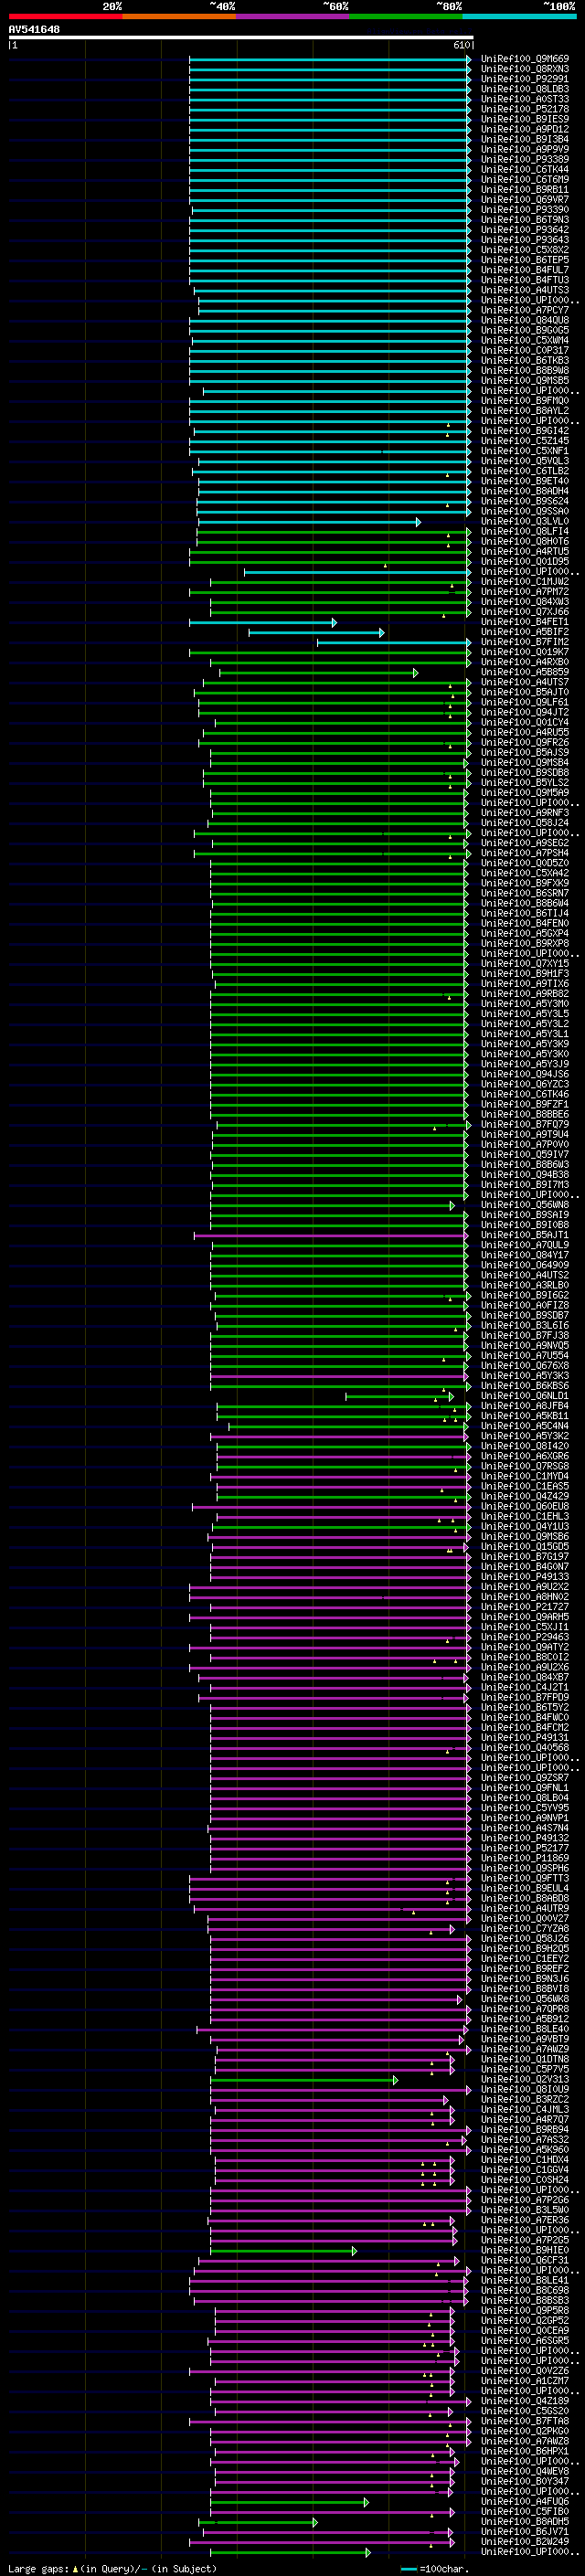Image resolution: width=585 pixels, height=2576 pixels.
Task: Open hit UniRef100_C1MJW2
Action: coord(525,581)
